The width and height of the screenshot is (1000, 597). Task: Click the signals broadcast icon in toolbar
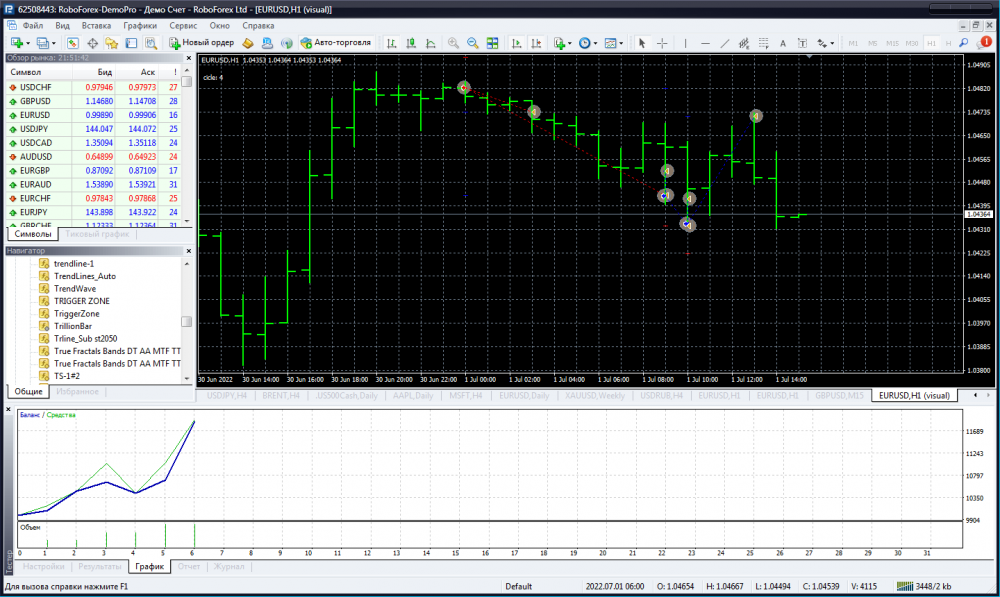[286, 43]
